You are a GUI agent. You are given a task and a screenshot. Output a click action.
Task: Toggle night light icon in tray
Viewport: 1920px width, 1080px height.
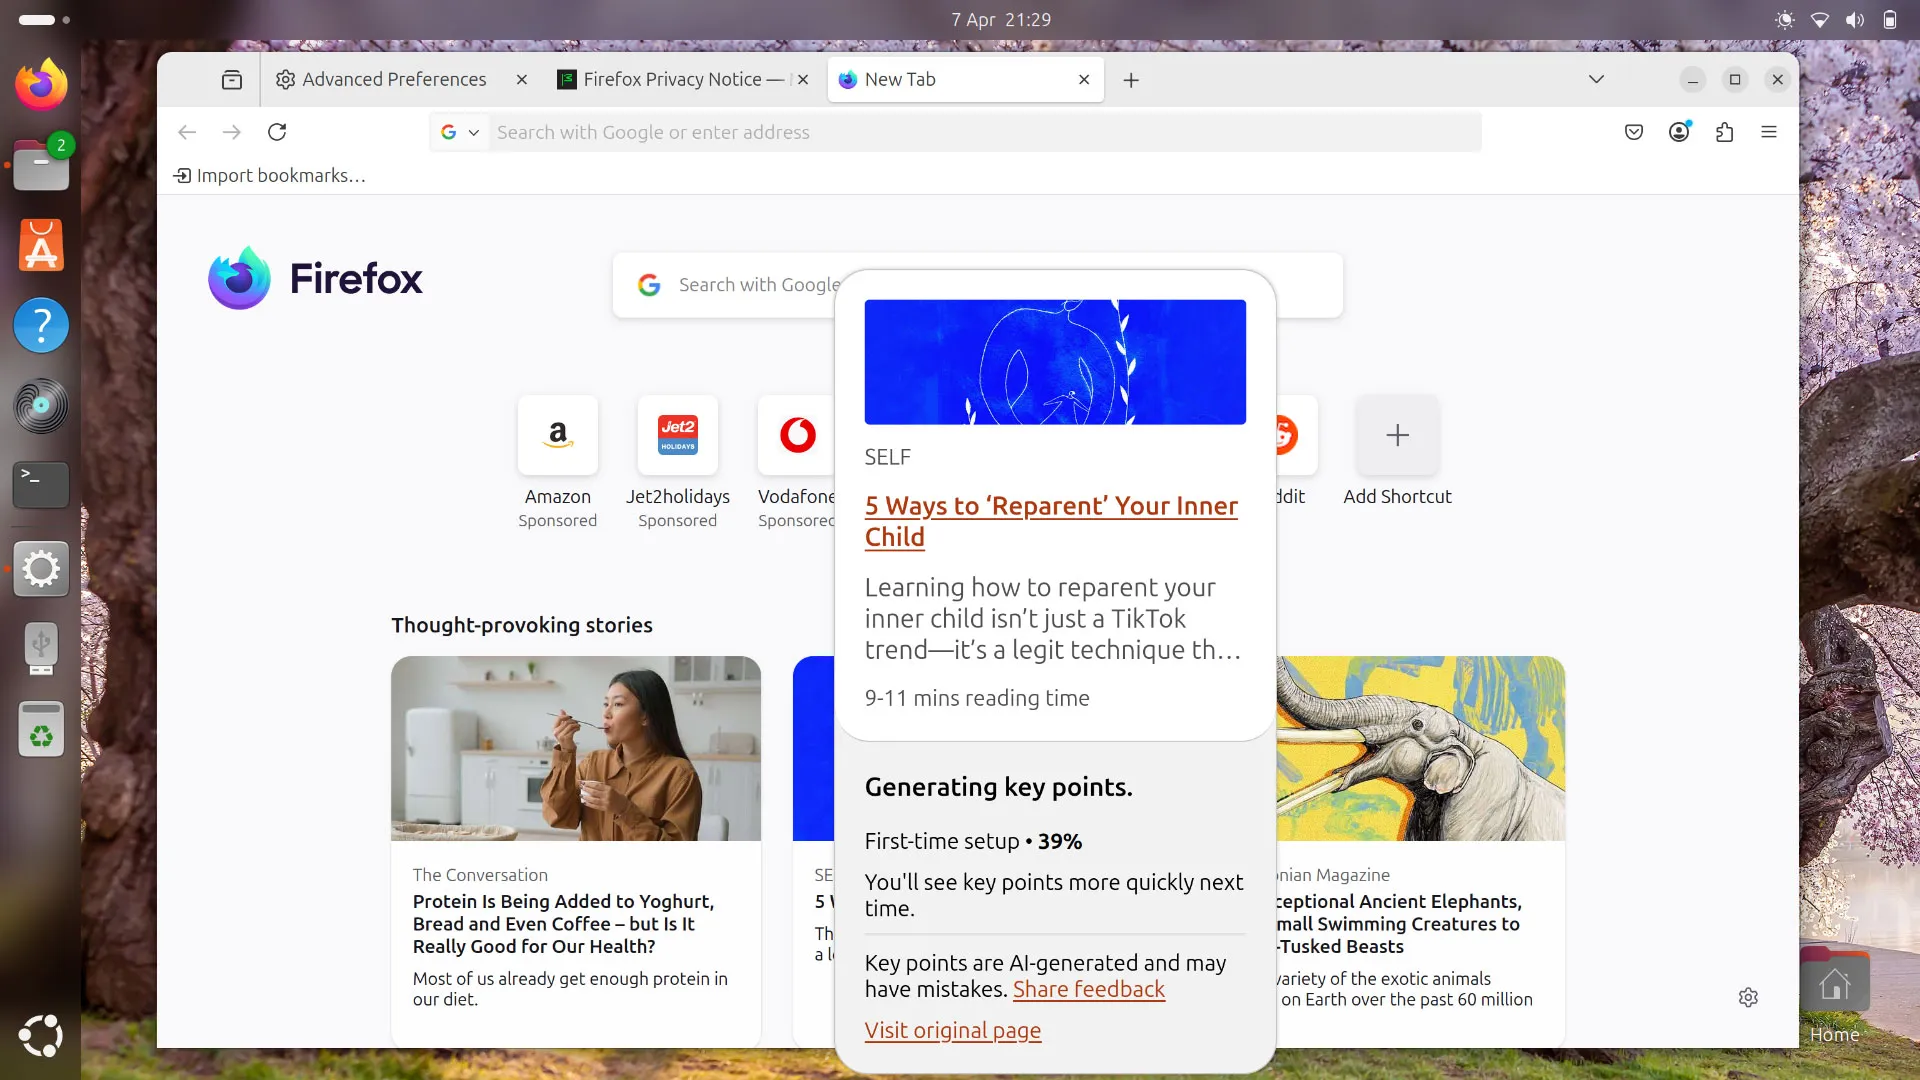coord(1784,19)
